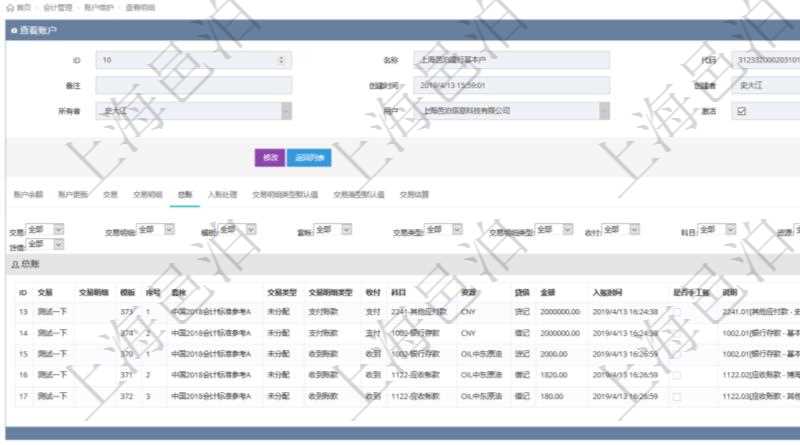Click 1002-银行存款 in row 14
The width and height of the screenshot is (800, 445).
click(415, 333)
